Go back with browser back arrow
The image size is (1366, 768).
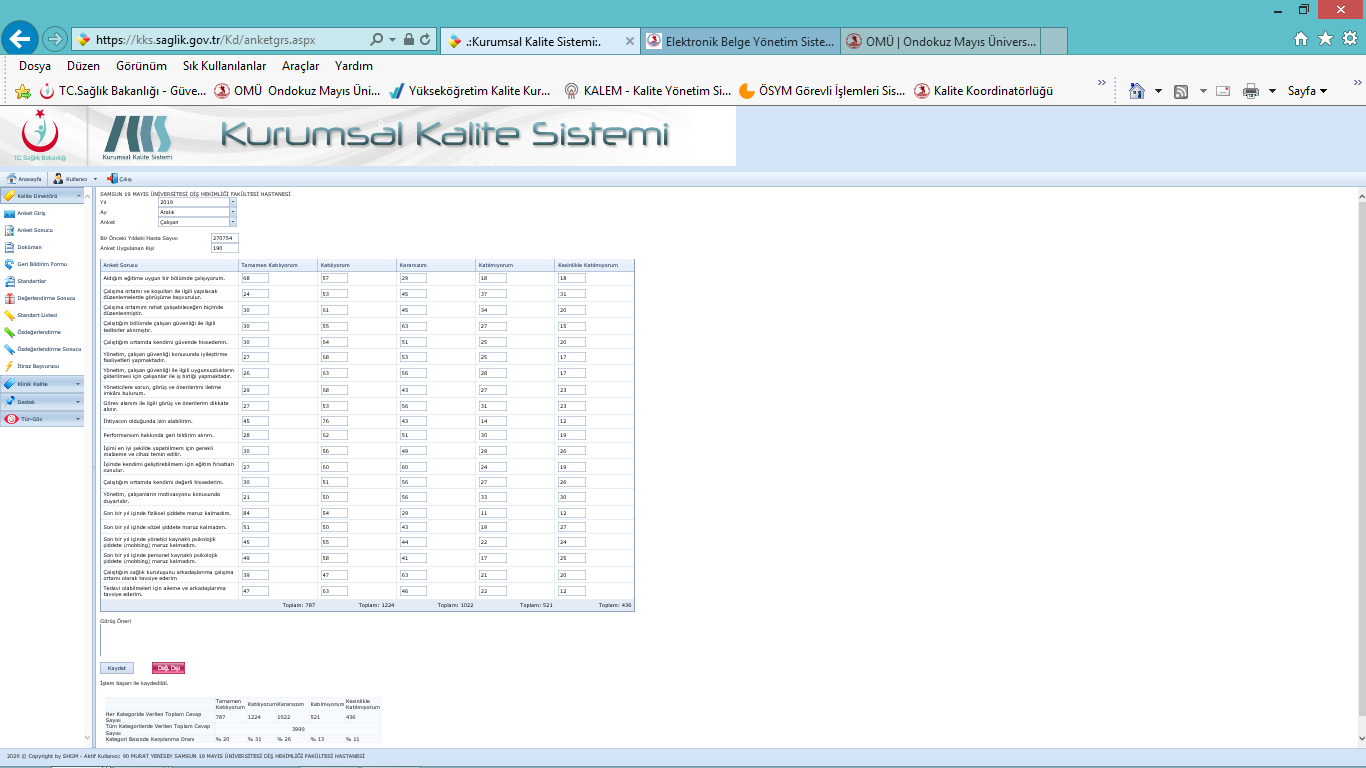point(20,39)
